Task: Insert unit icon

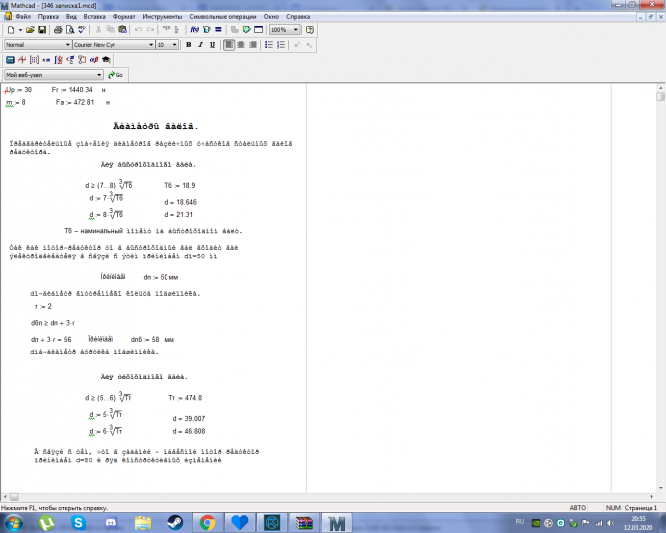Action: [x=206, y=30]
